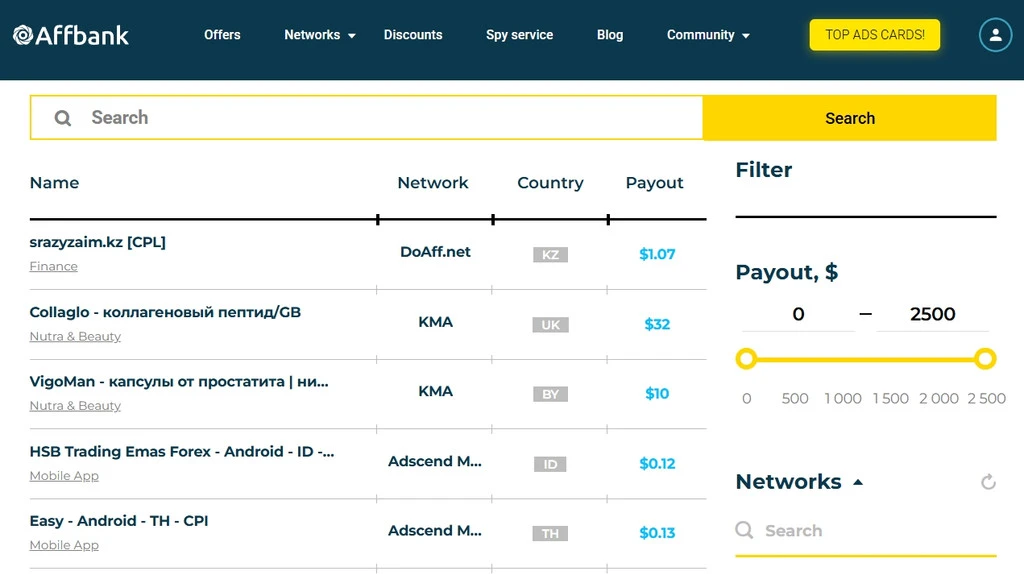The width and height of the screenshot is (1024, 574).
Task: Open Mobile App category under HSB Trading
Action: [x=64, y=476]
